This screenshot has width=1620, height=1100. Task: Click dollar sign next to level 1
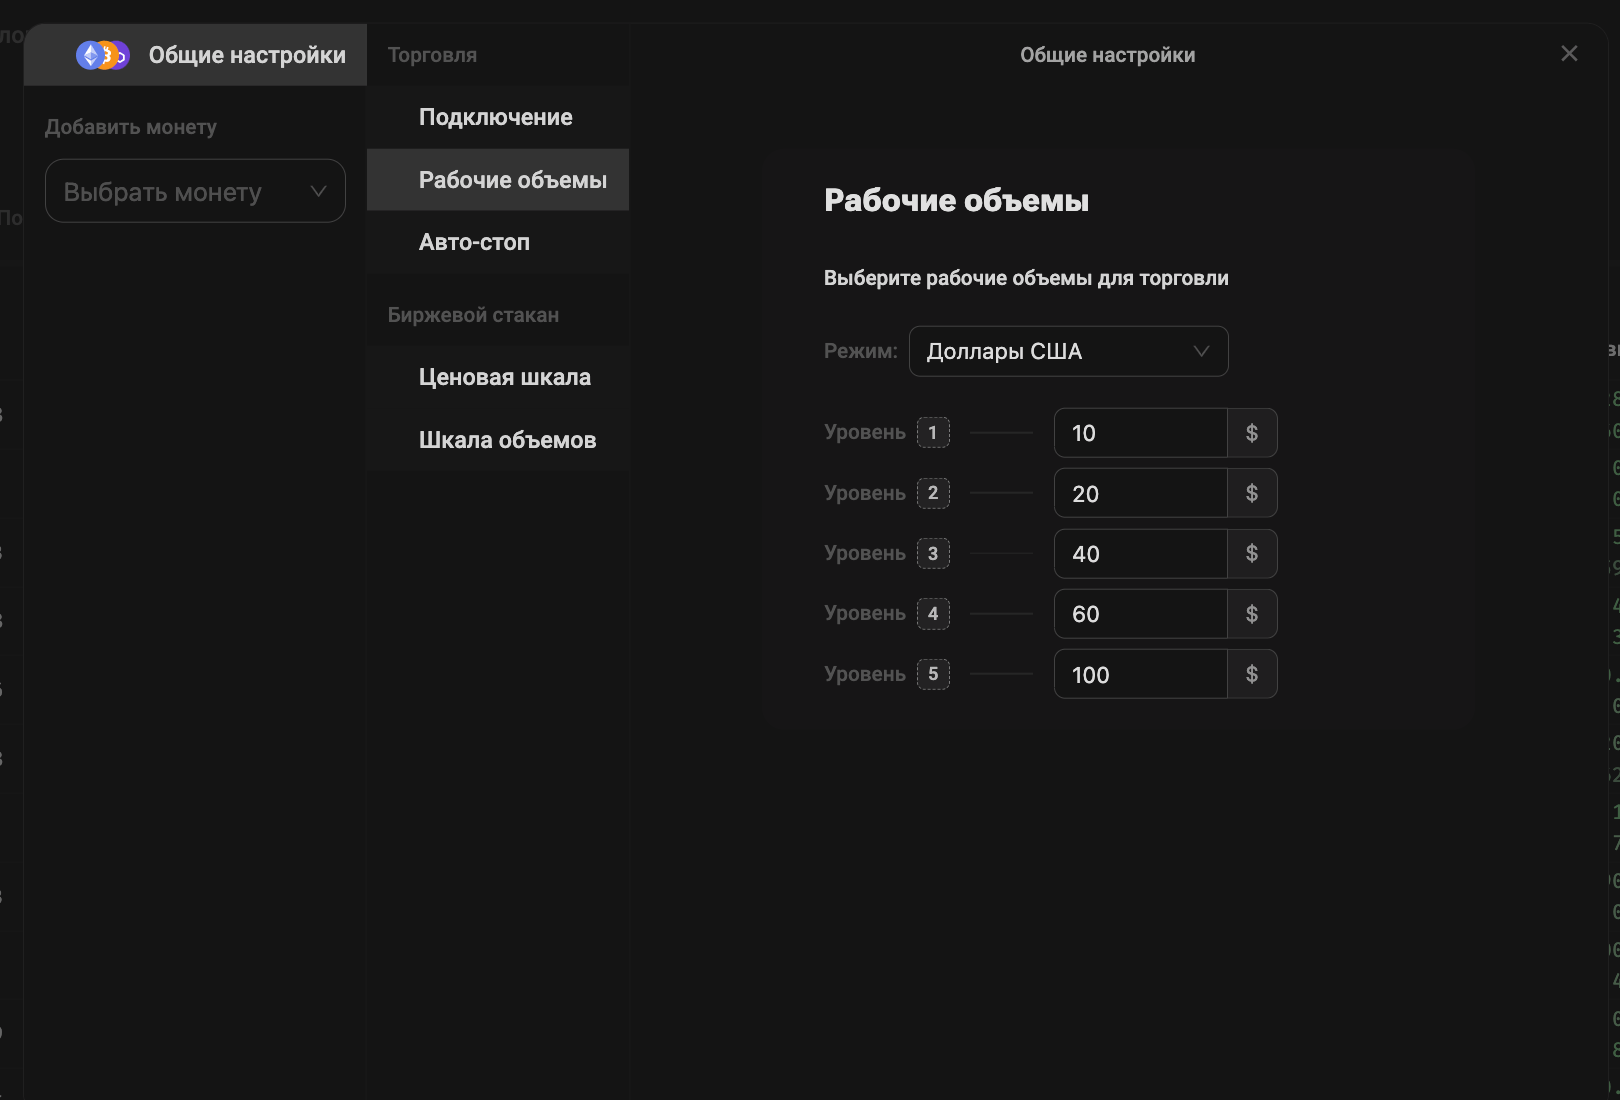1252,433
